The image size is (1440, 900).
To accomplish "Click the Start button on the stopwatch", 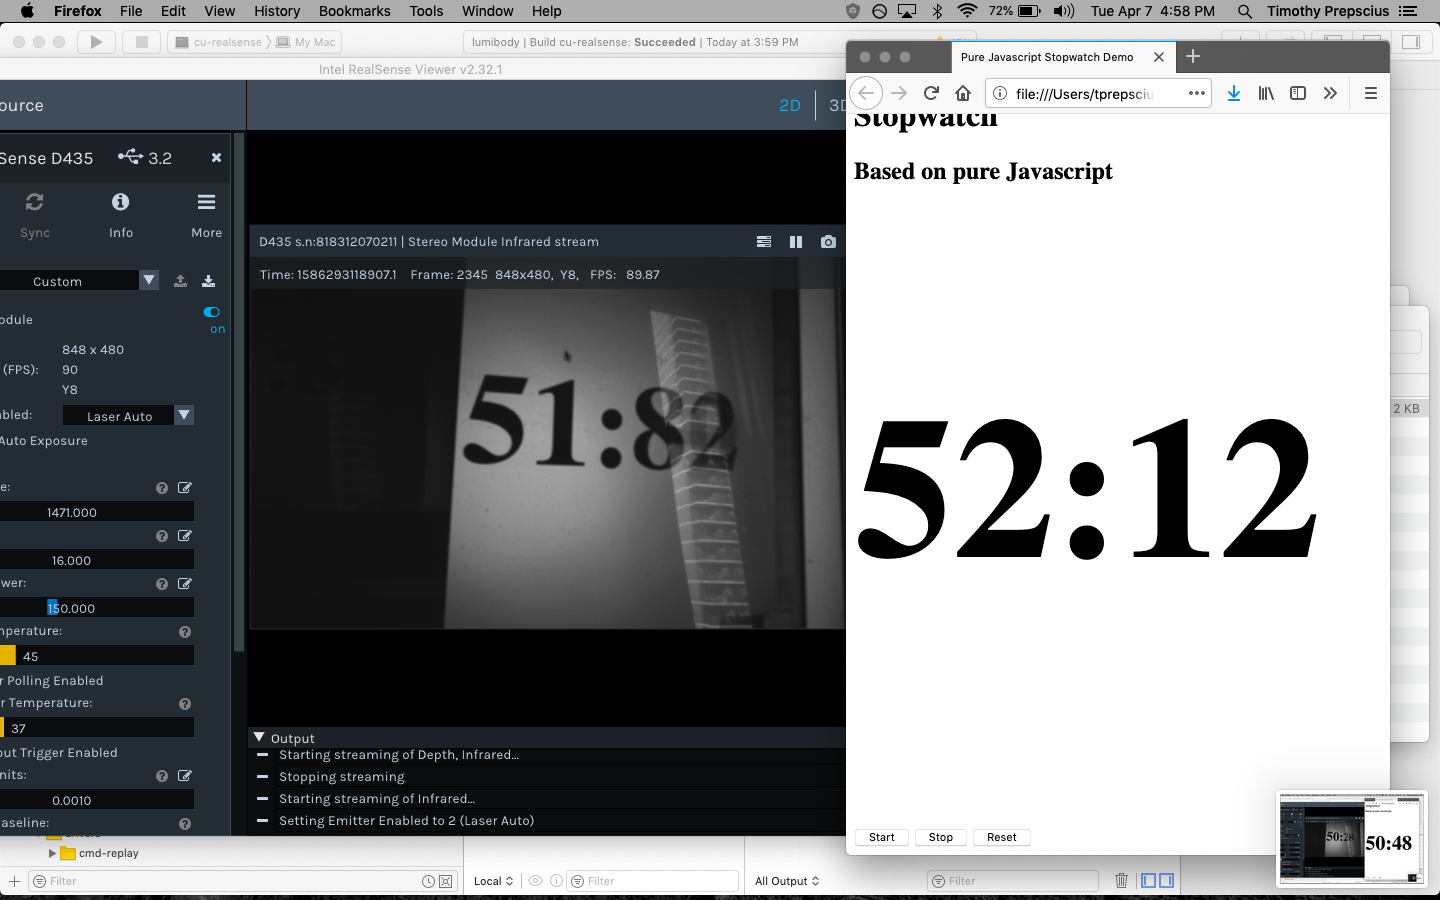I will (x=881, y=837).
